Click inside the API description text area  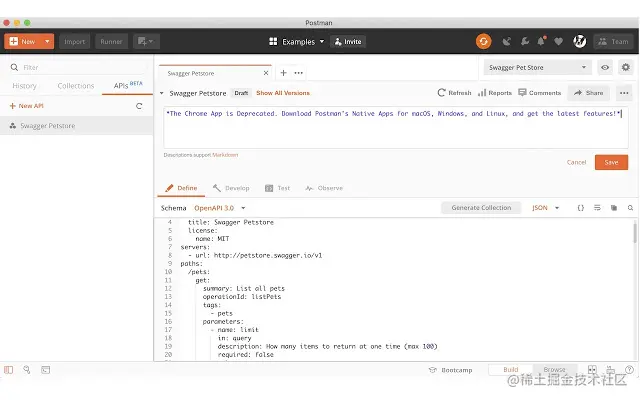pos(396,128)
